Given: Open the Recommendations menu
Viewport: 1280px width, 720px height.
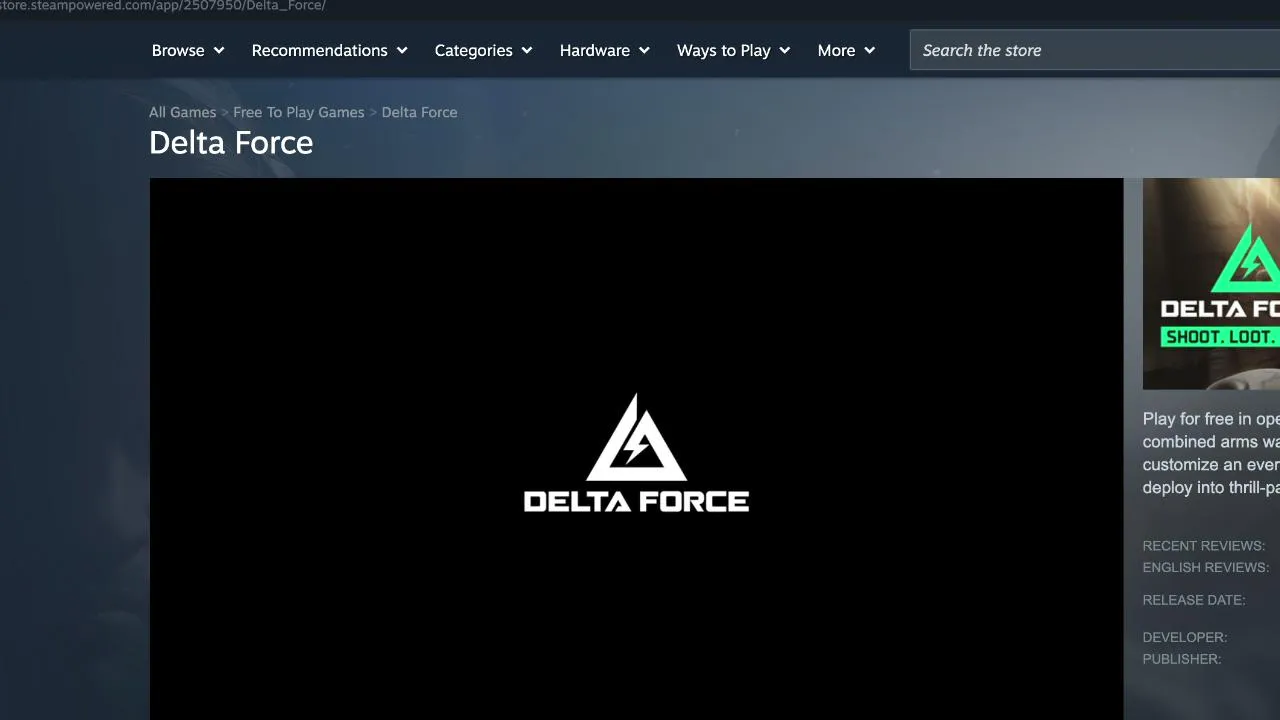Looking at the screenshot, I should [x=330, y=50].
